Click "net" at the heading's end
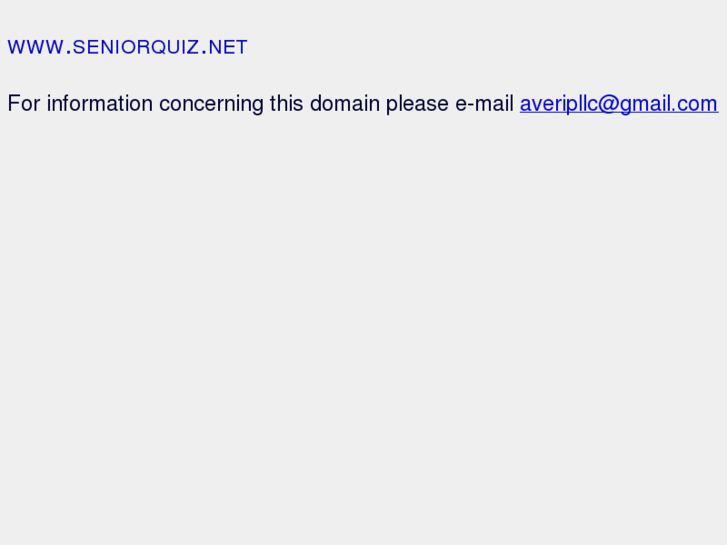 pos(229,47)
